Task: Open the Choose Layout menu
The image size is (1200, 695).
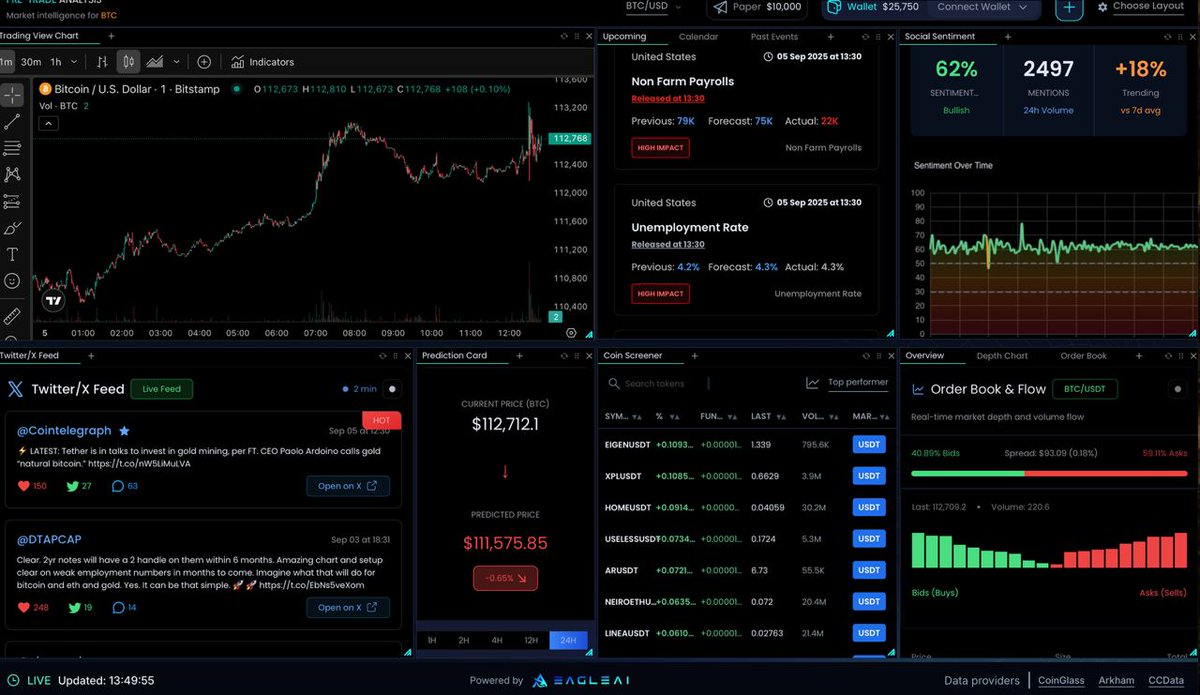Action: pos(1141,6)
